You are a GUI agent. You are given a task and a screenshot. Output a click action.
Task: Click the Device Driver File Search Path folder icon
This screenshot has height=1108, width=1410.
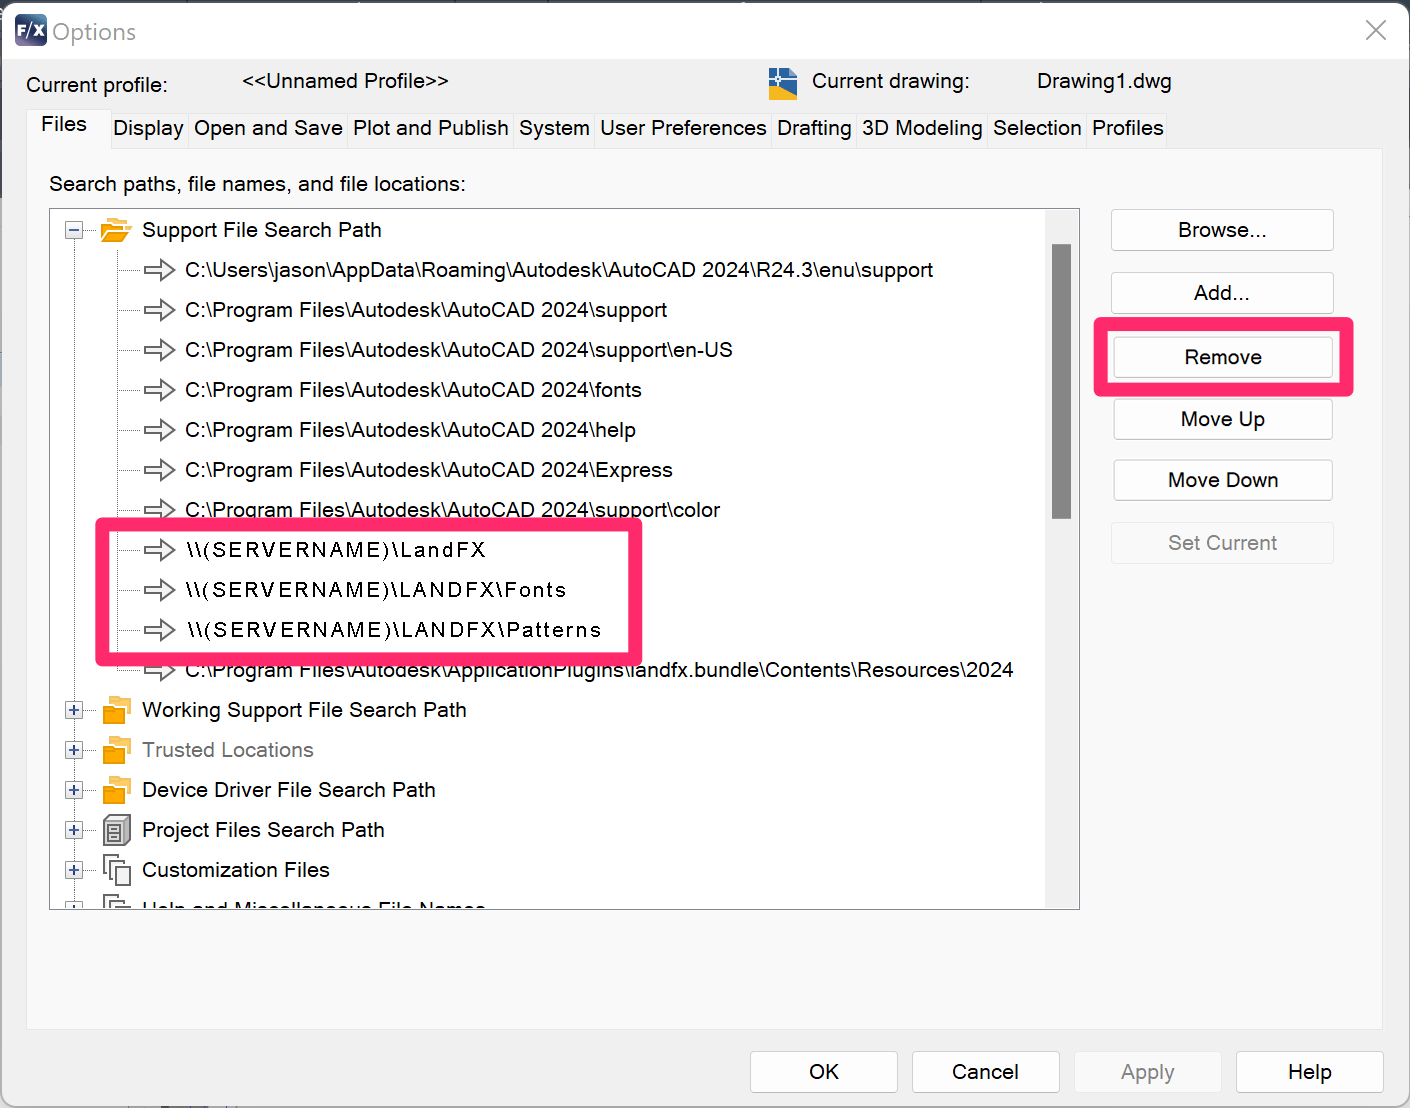pyautogui.click(x=116, y=790)
